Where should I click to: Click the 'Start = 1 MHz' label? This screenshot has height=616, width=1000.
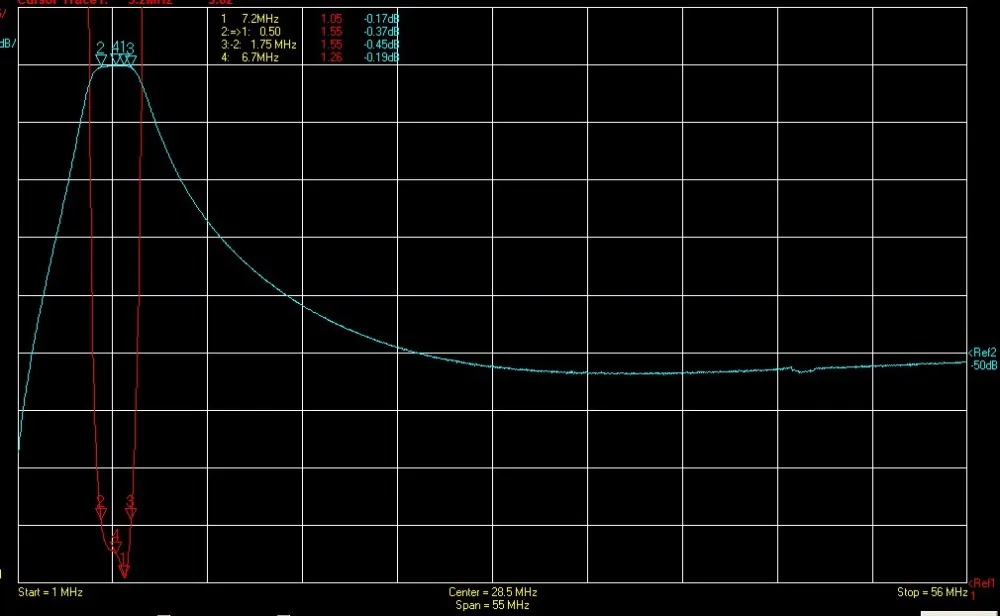click(50, 592)
